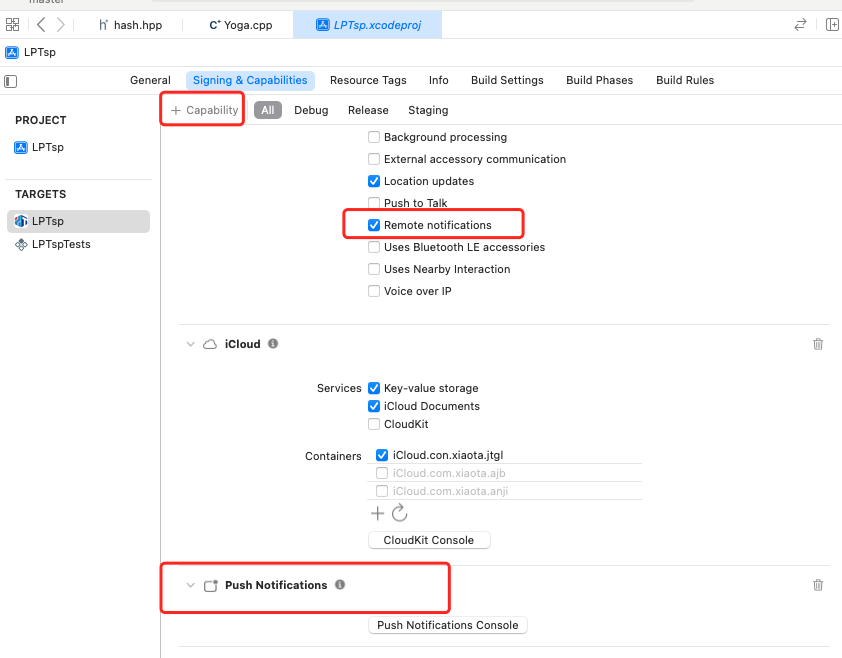Collapse the Push Notifications section
Image resolution: width=842 pixels, height=658 pixels.
tap(190, 585)
